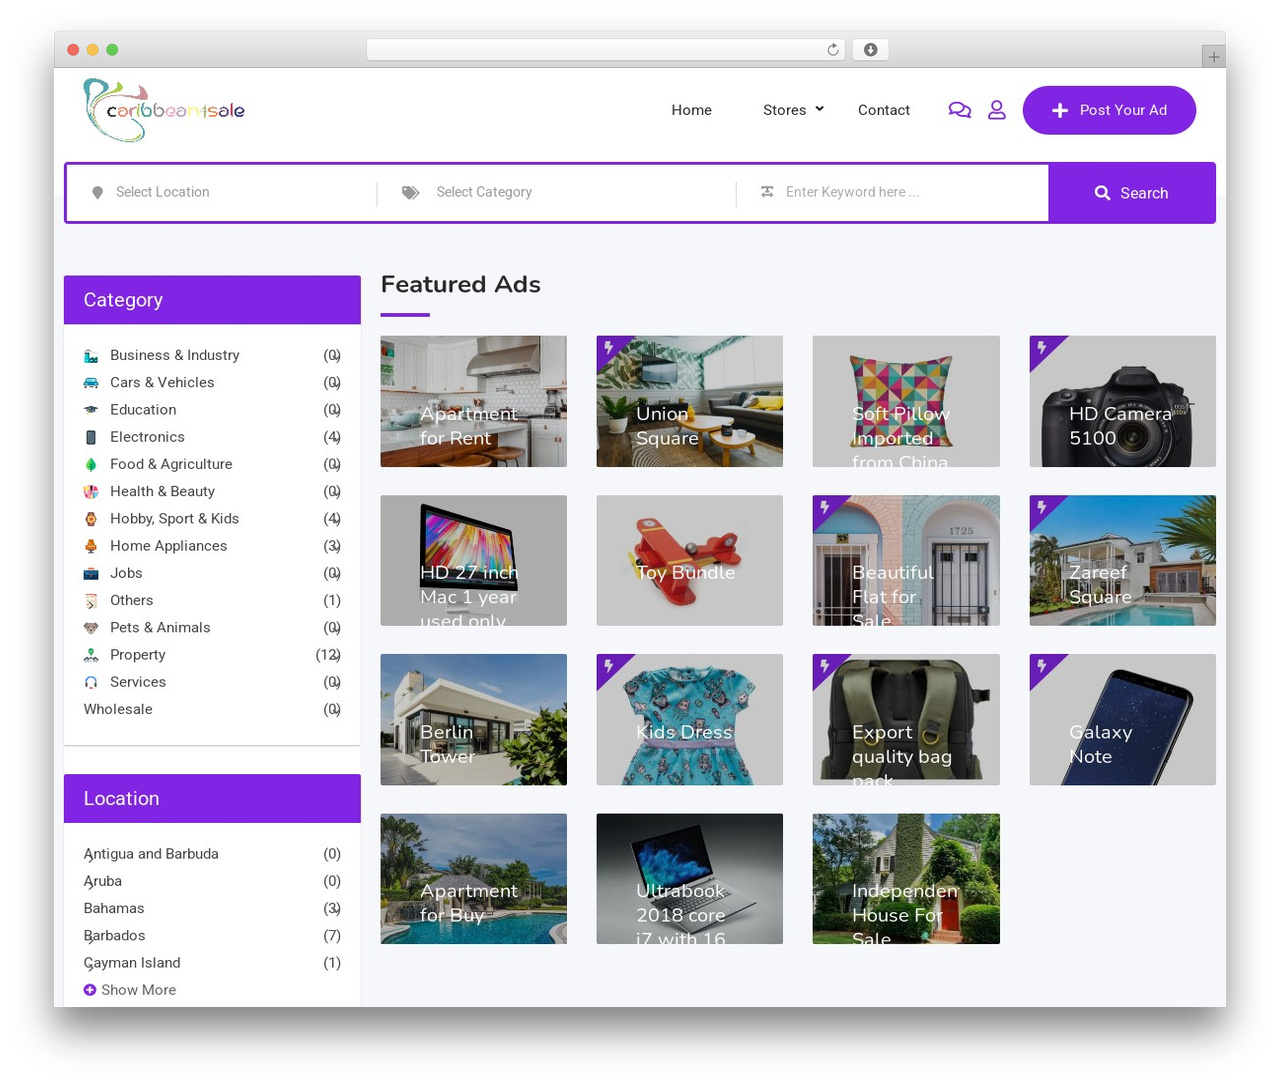
Task: Click featured bolt badge on Galaxy Note
Action: click(1041, 665)
